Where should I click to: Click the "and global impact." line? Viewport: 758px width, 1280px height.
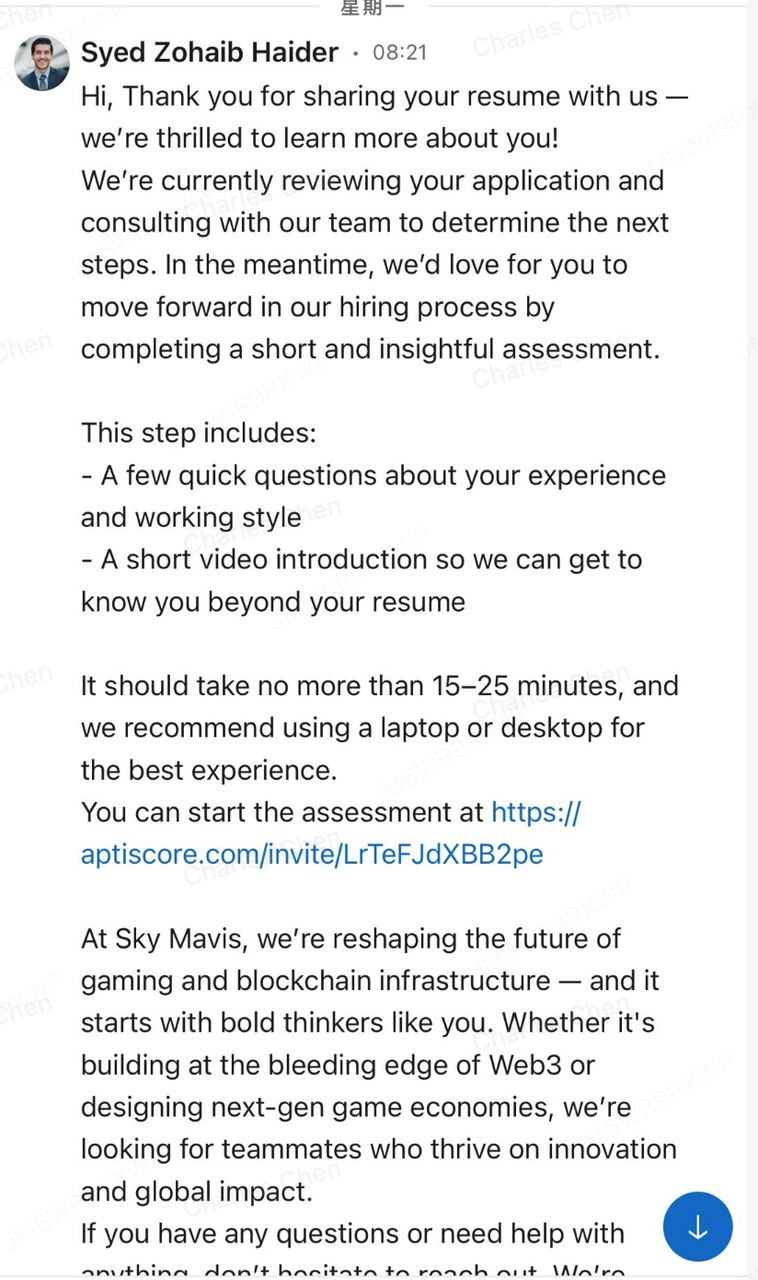click(x=197, y=1192)
